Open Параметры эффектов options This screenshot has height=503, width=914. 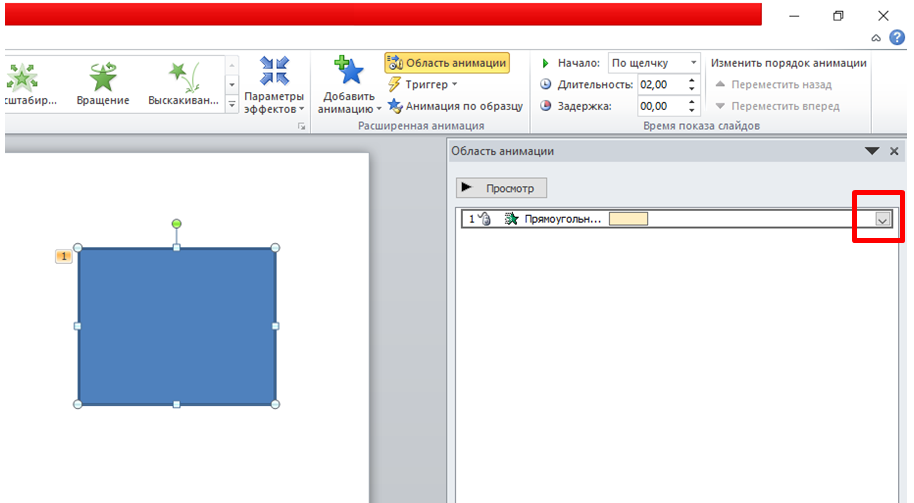click(x=274, y=85)
